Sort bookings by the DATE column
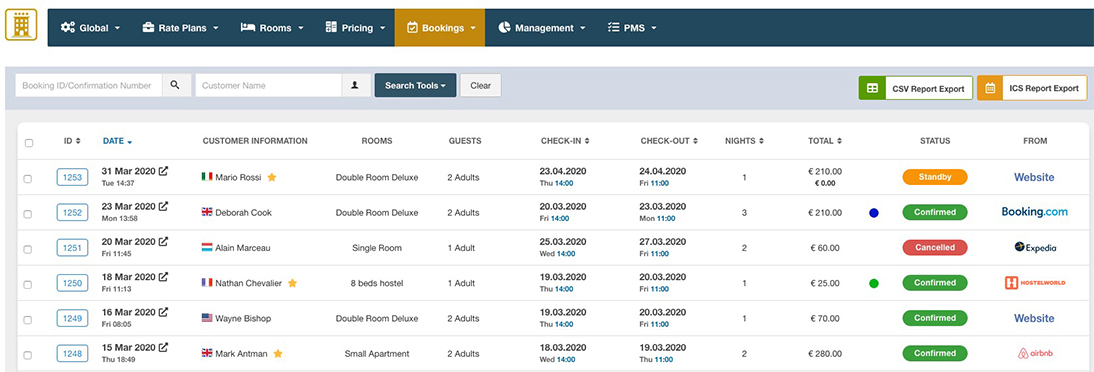 117,141
